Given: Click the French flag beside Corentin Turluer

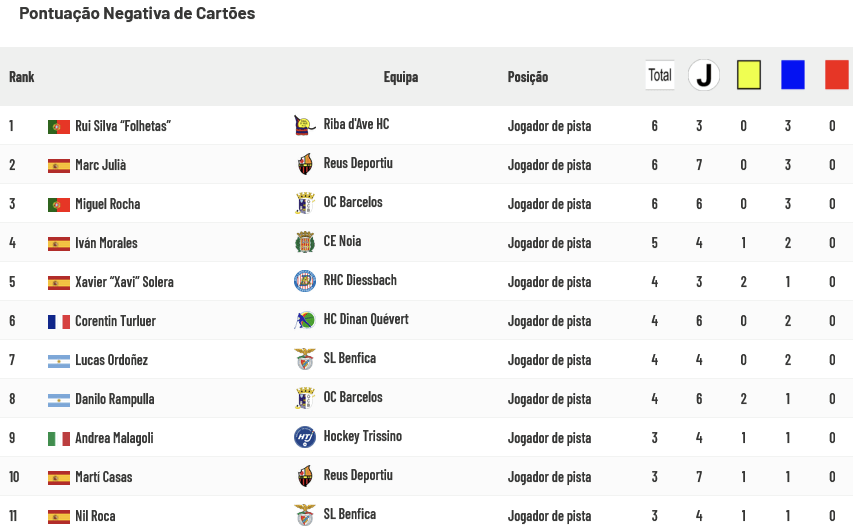Looking at the screenshot, I should pyautogui.click(x=59, y=322).
